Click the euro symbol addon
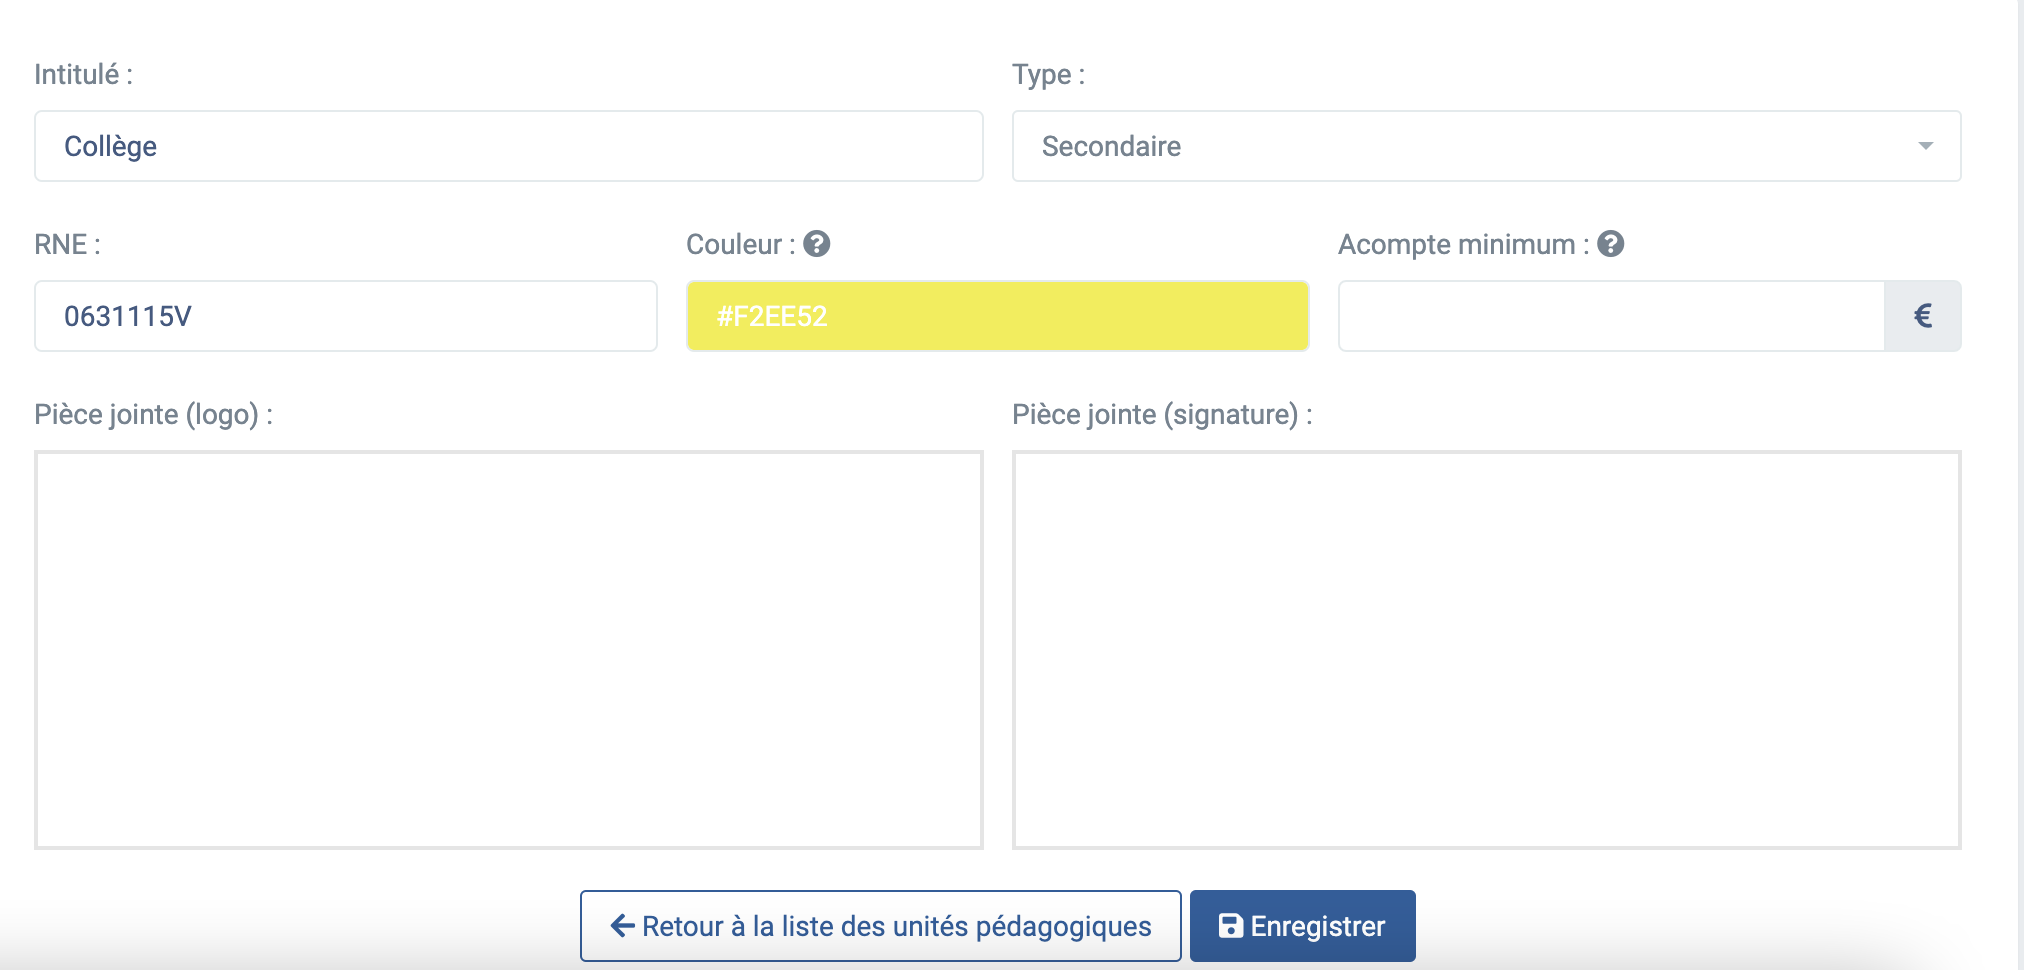The height and width of the screenshot is (970, 2024). point(1923,316)
